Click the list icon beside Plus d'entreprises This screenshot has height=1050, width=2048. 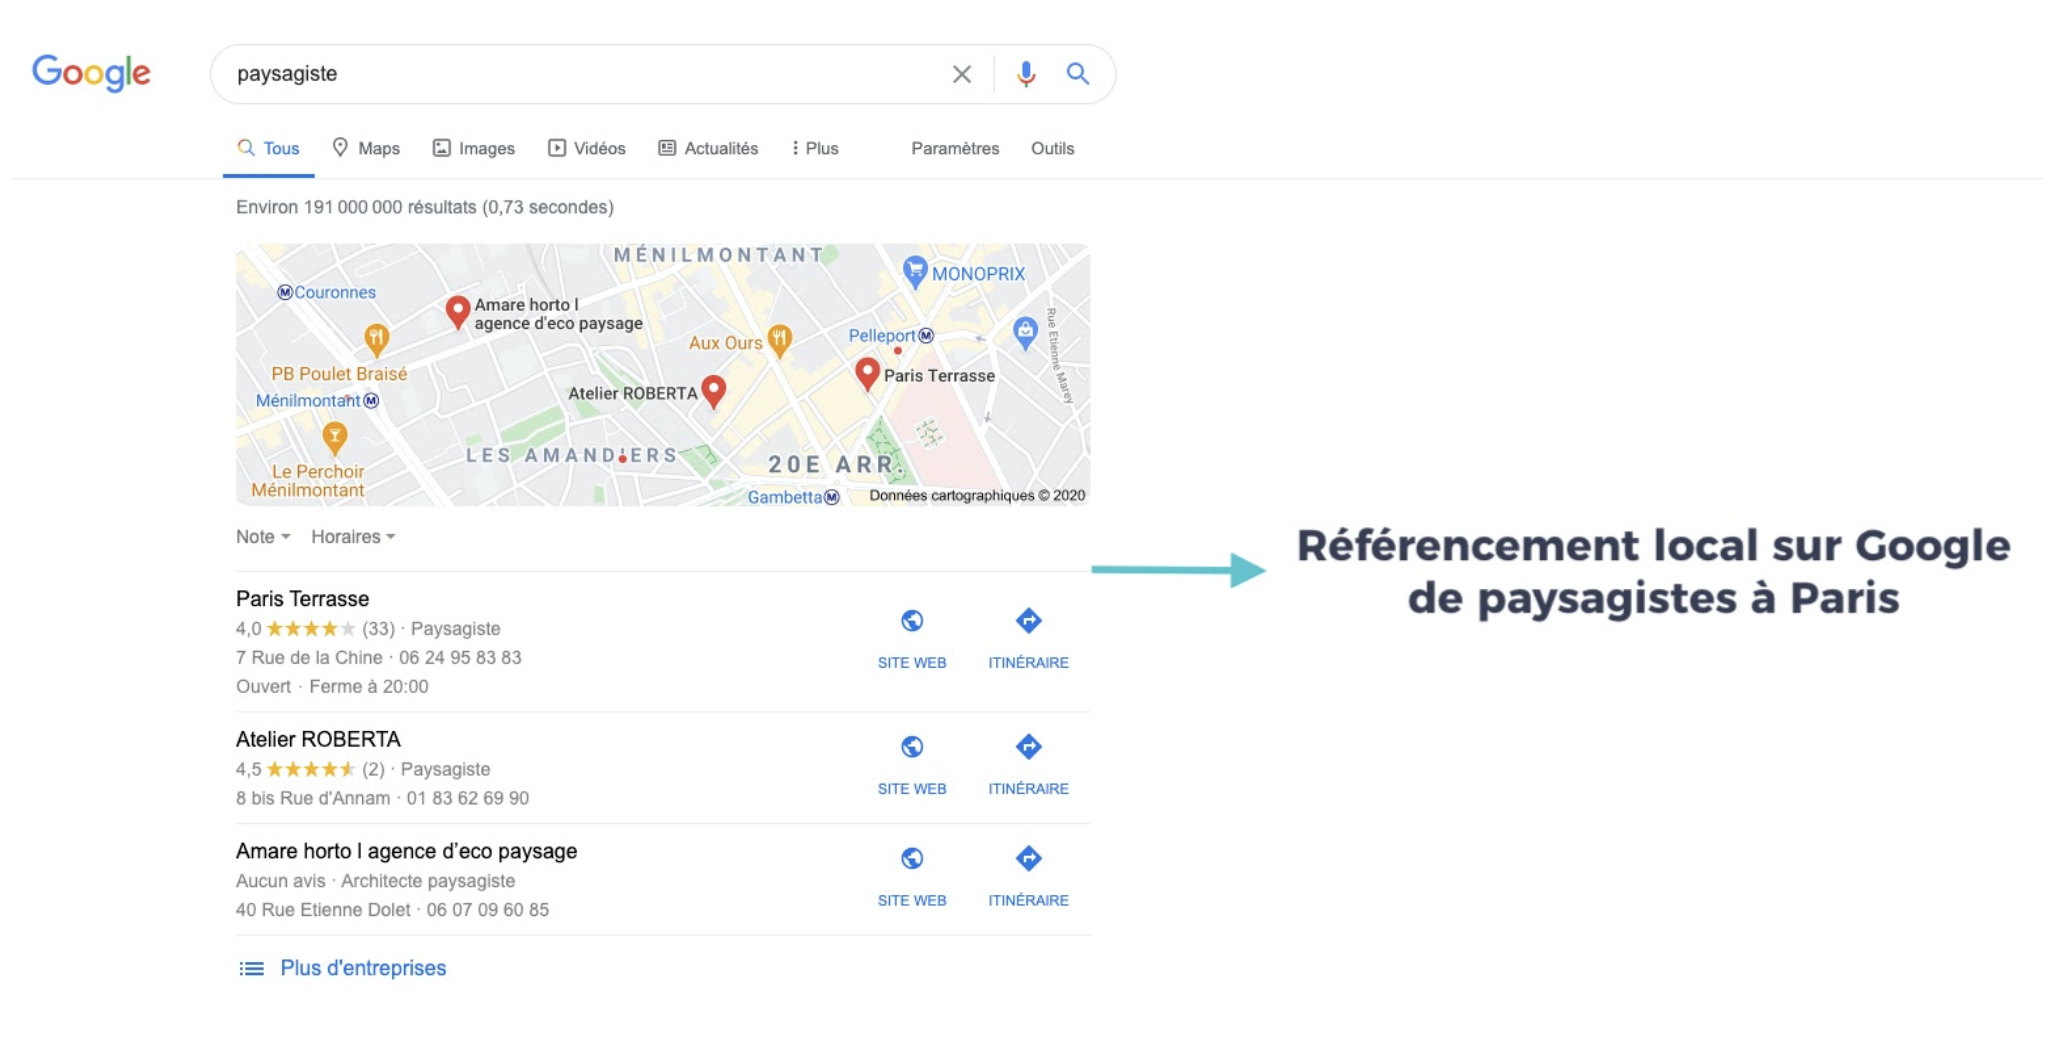click(x=251, y=968)
